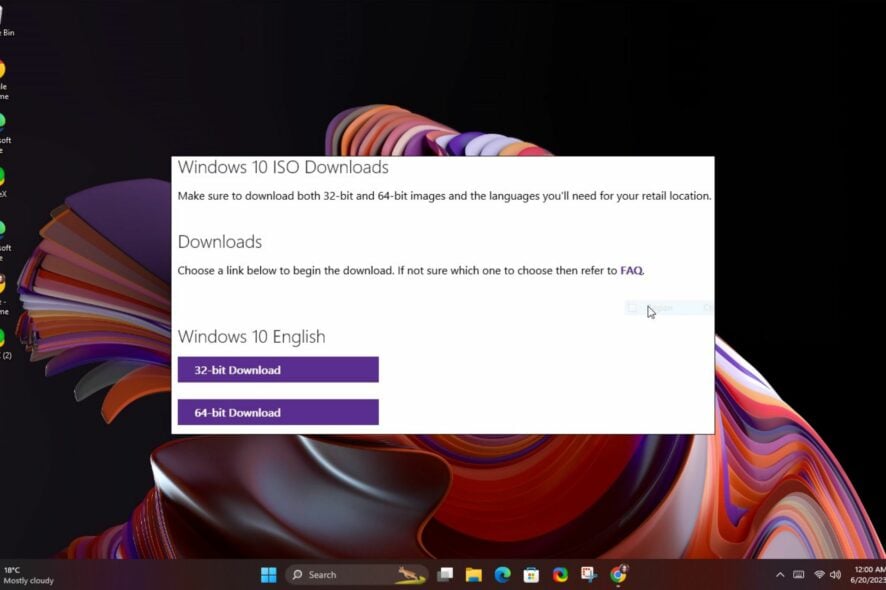
Task: Toggle the touch keyboard tray icon
Action: point(797,575)
